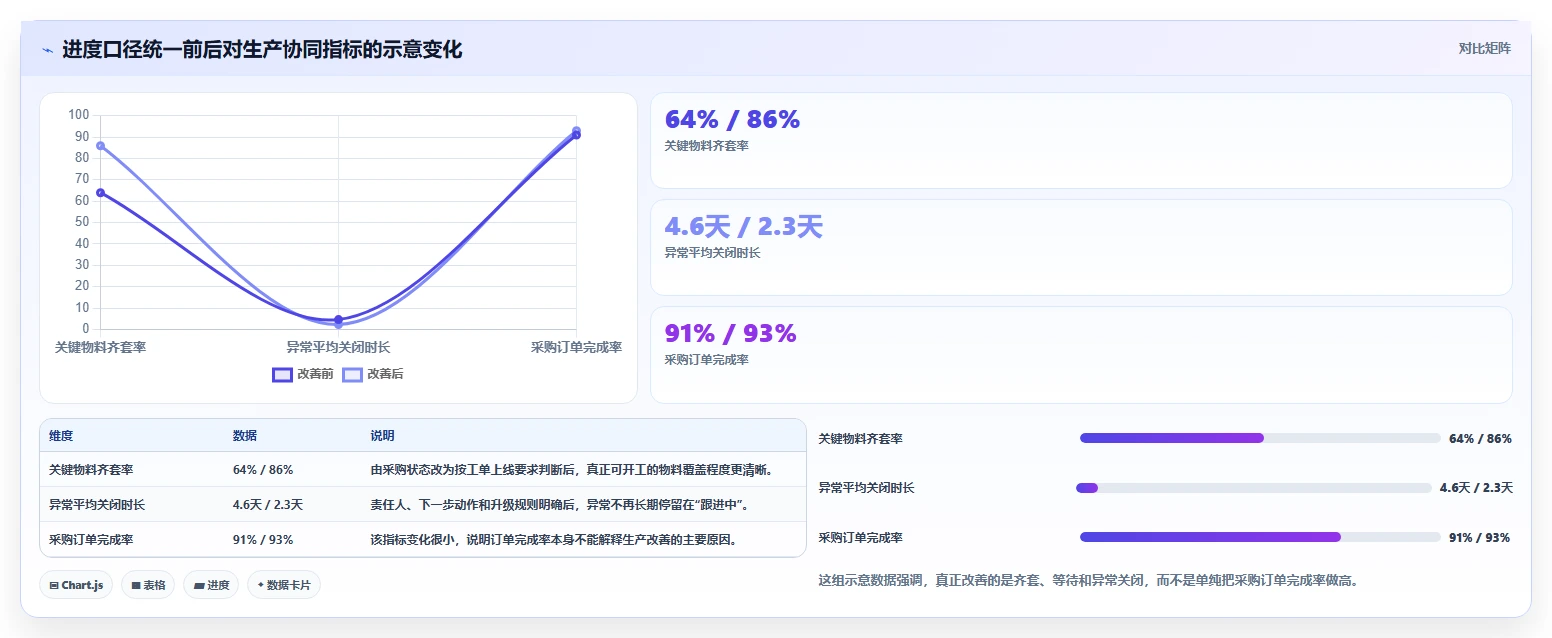Click the description starting 责任人、下一步动作
Viewport: 1552px width, 638px height.
(560, 504)
